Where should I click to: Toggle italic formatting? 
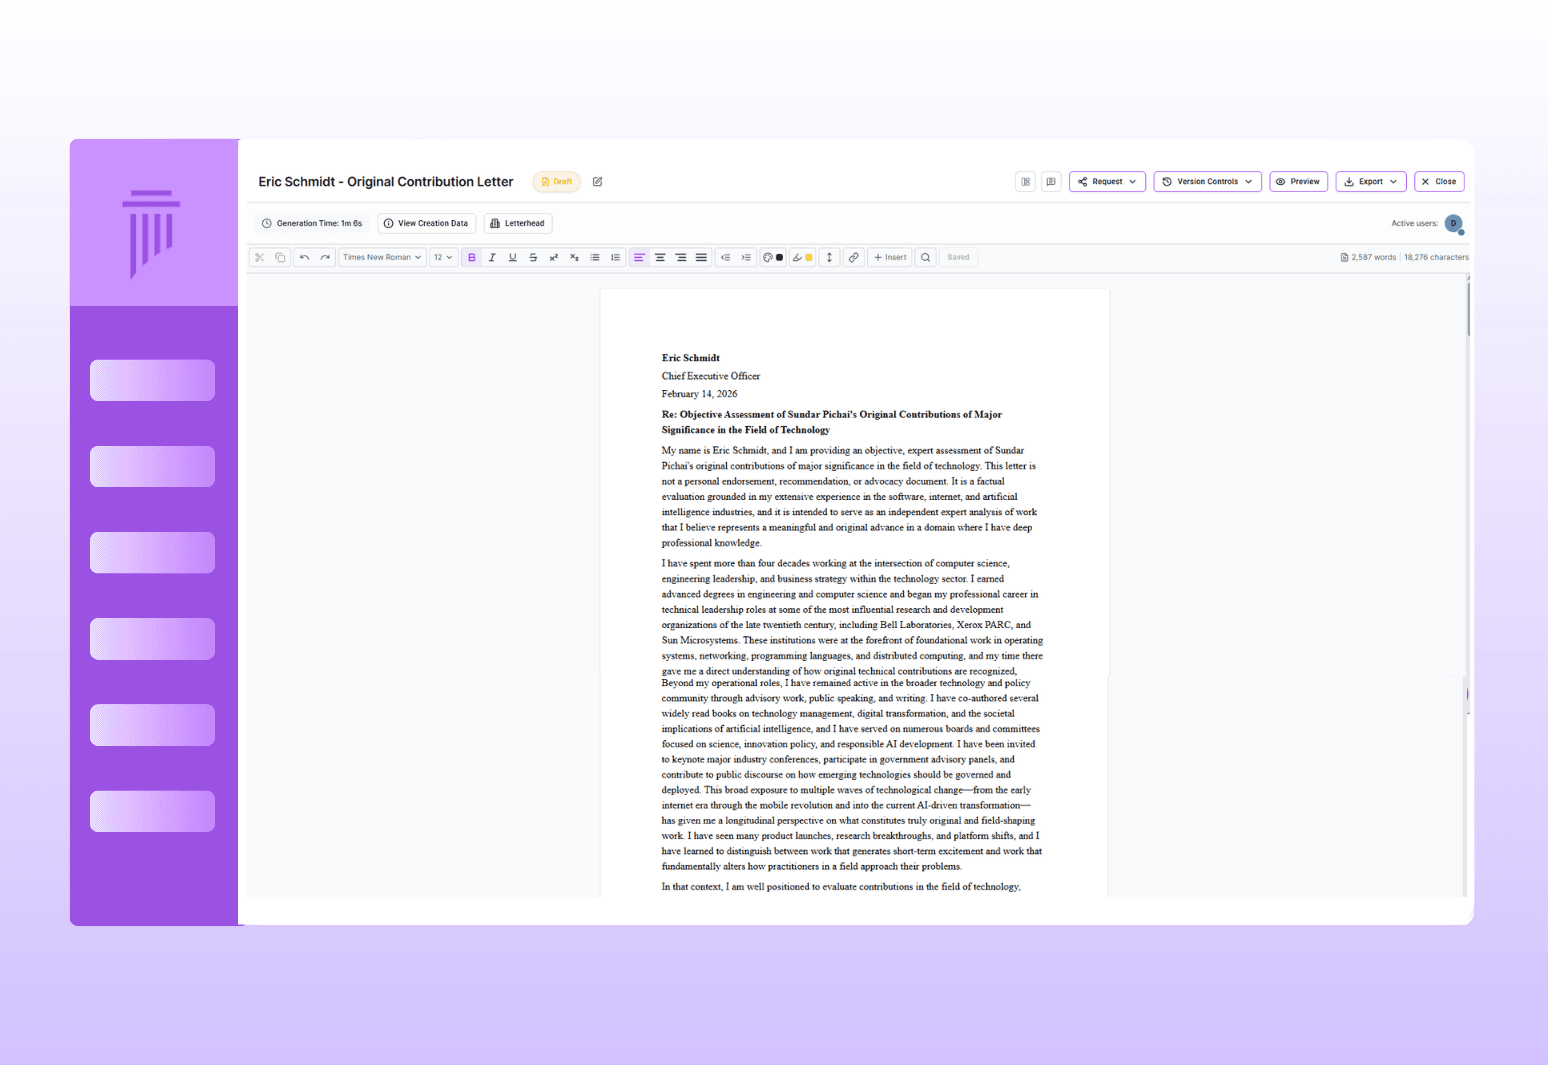492,257
